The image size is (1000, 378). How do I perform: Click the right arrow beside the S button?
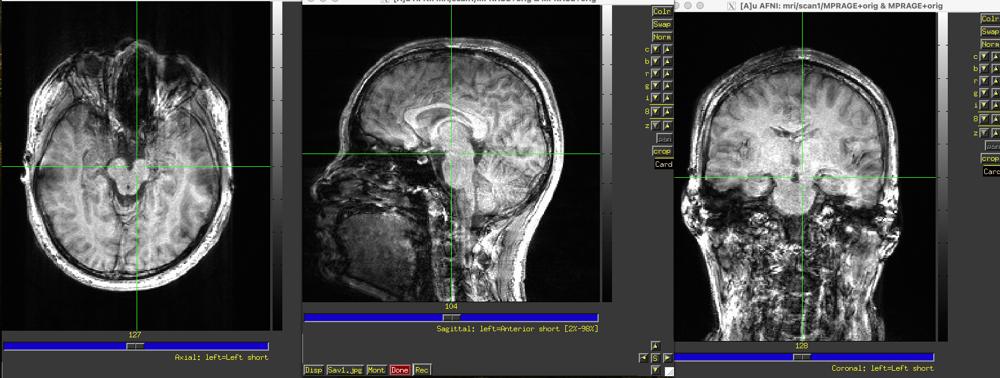(x=668, y=358)
